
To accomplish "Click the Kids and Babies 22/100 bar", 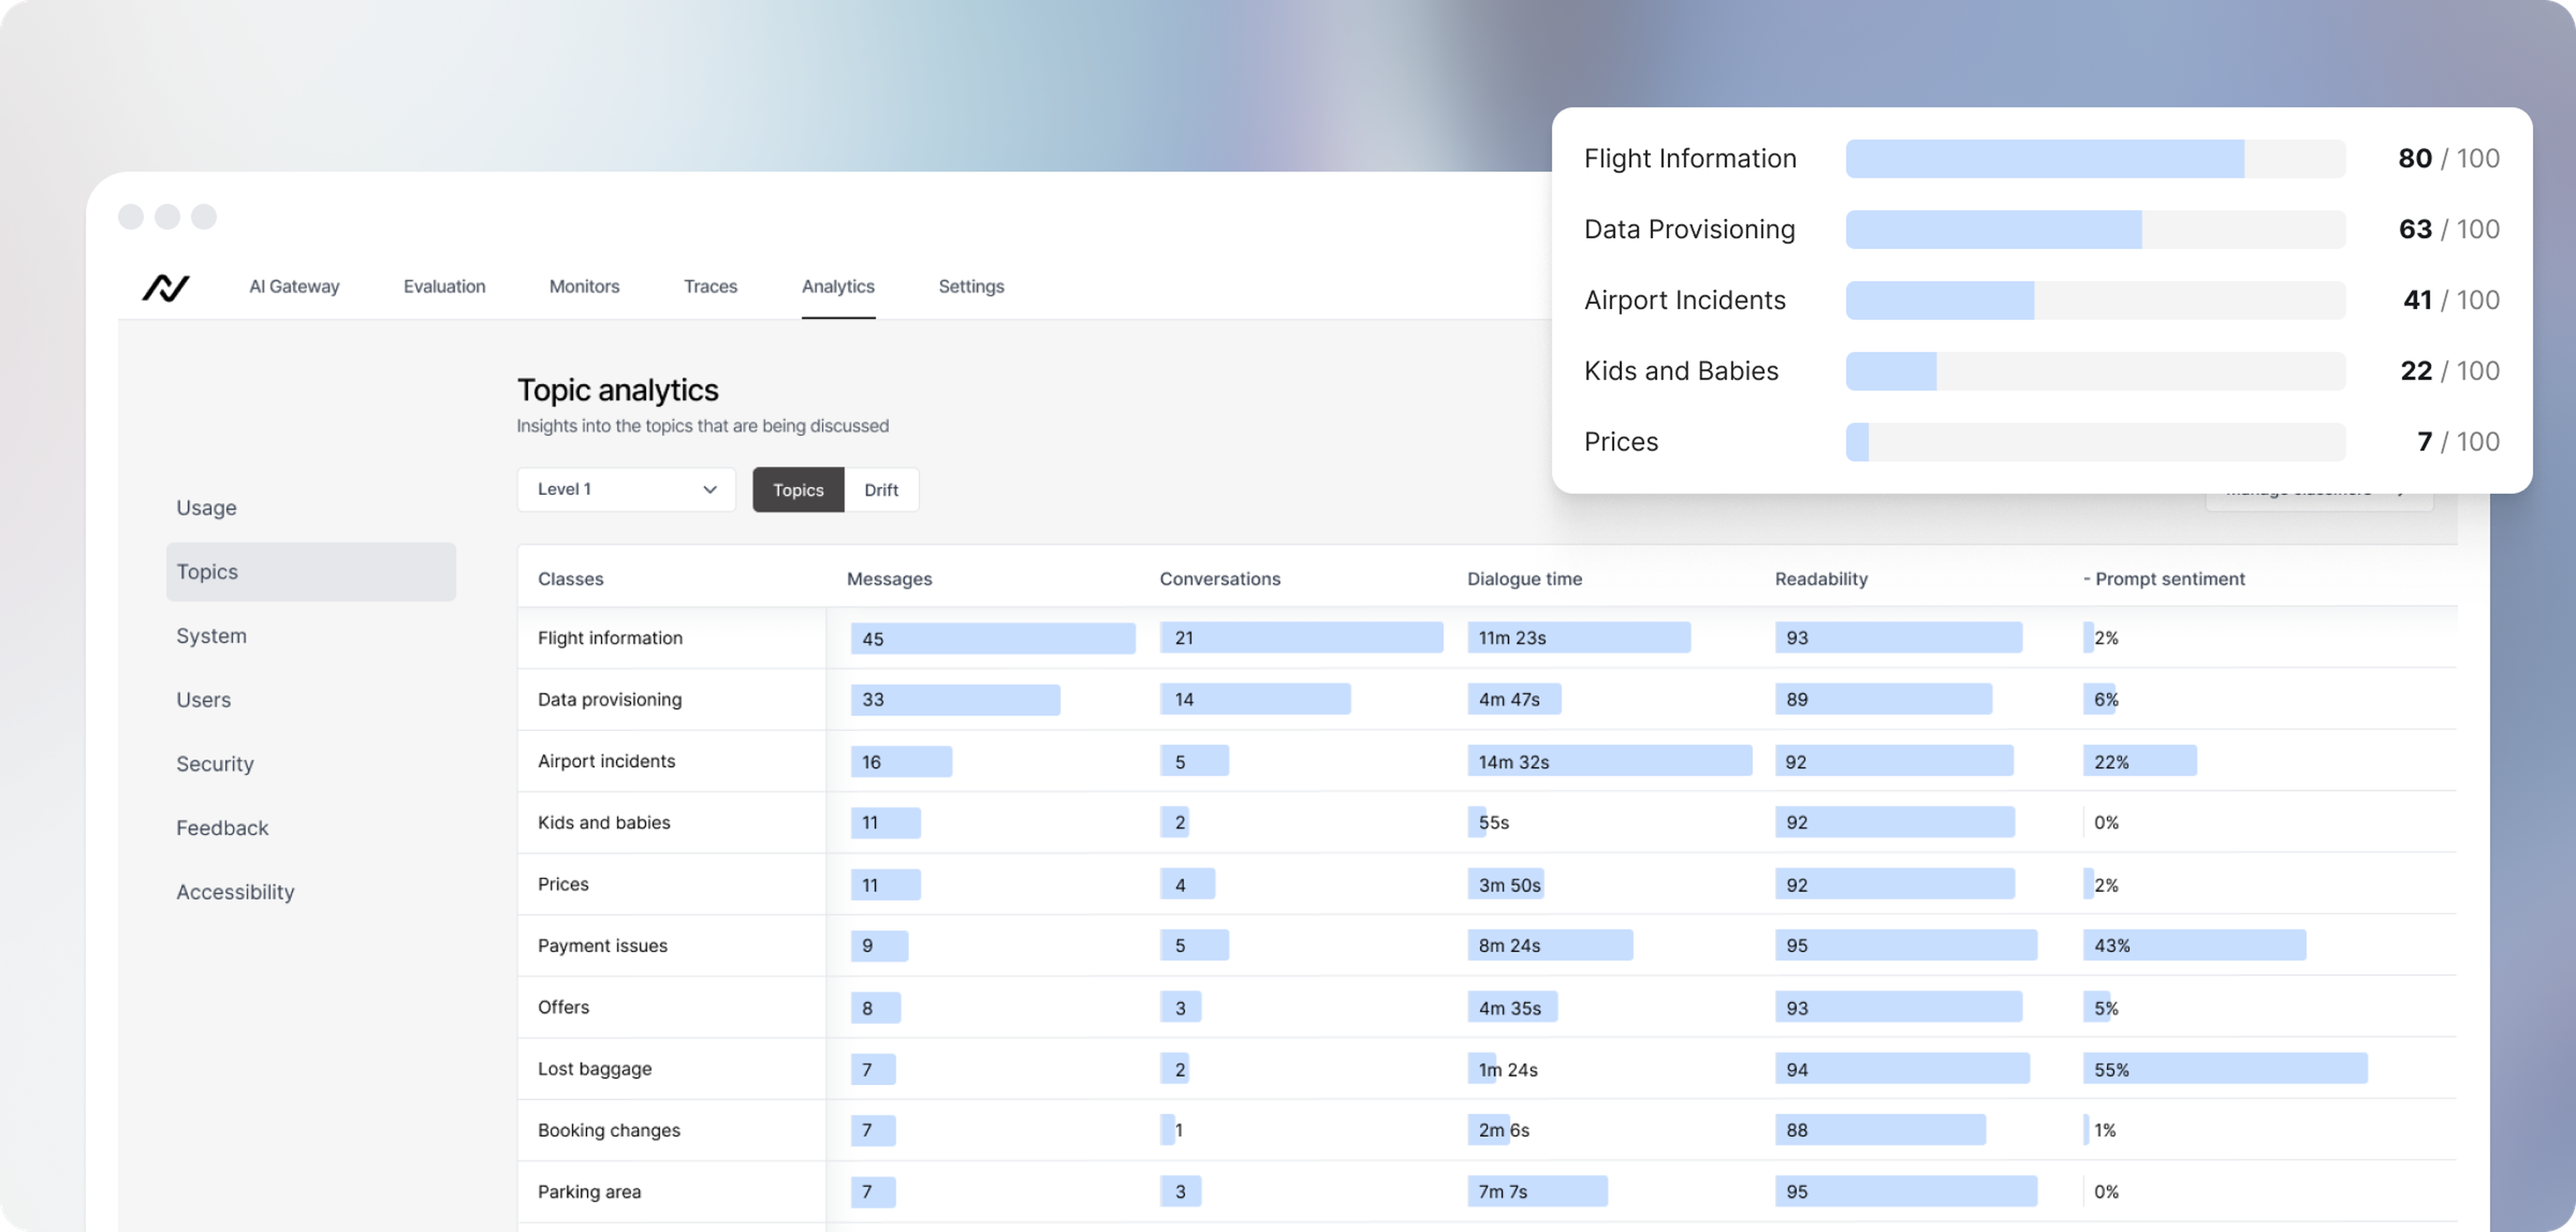I will [2095, 371].
